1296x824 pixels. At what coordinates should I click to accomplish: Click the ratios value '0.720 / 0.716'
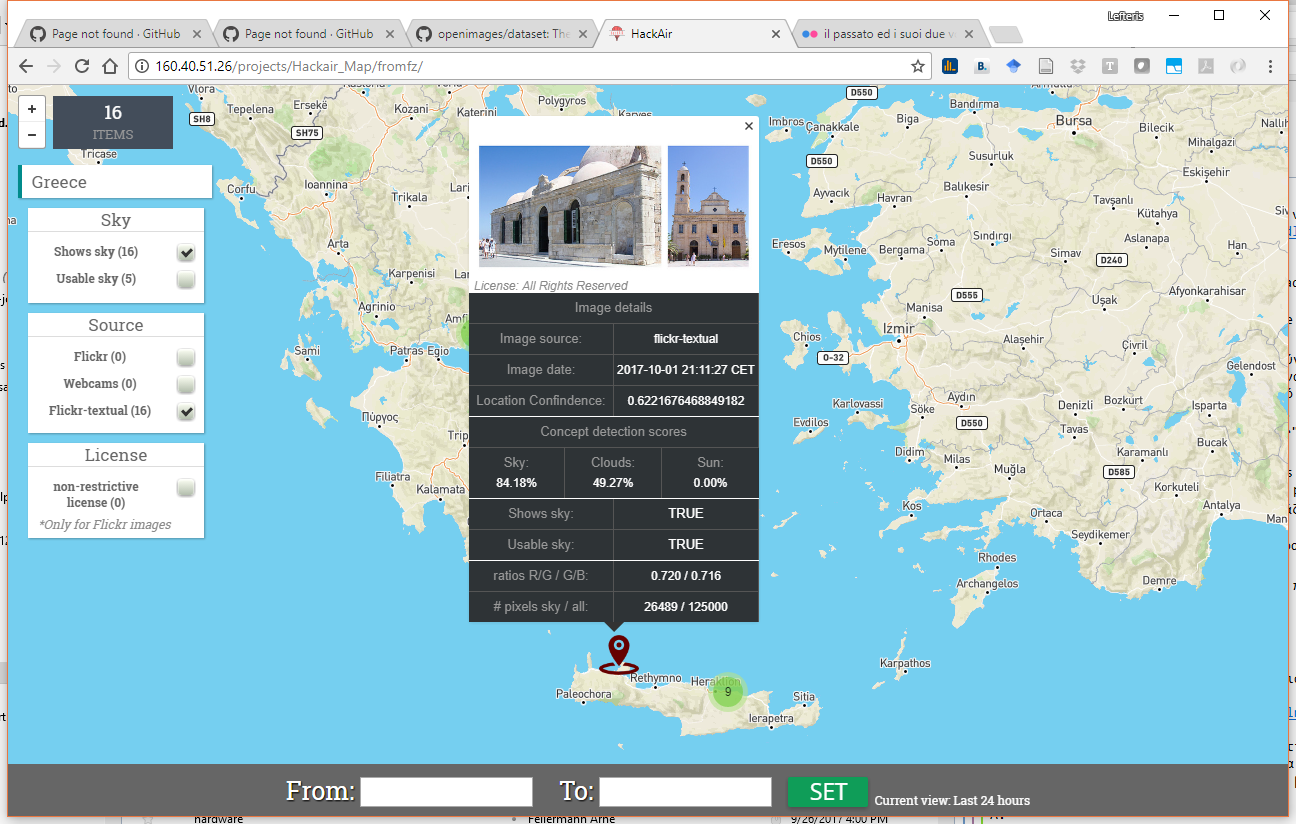(686, 576)
